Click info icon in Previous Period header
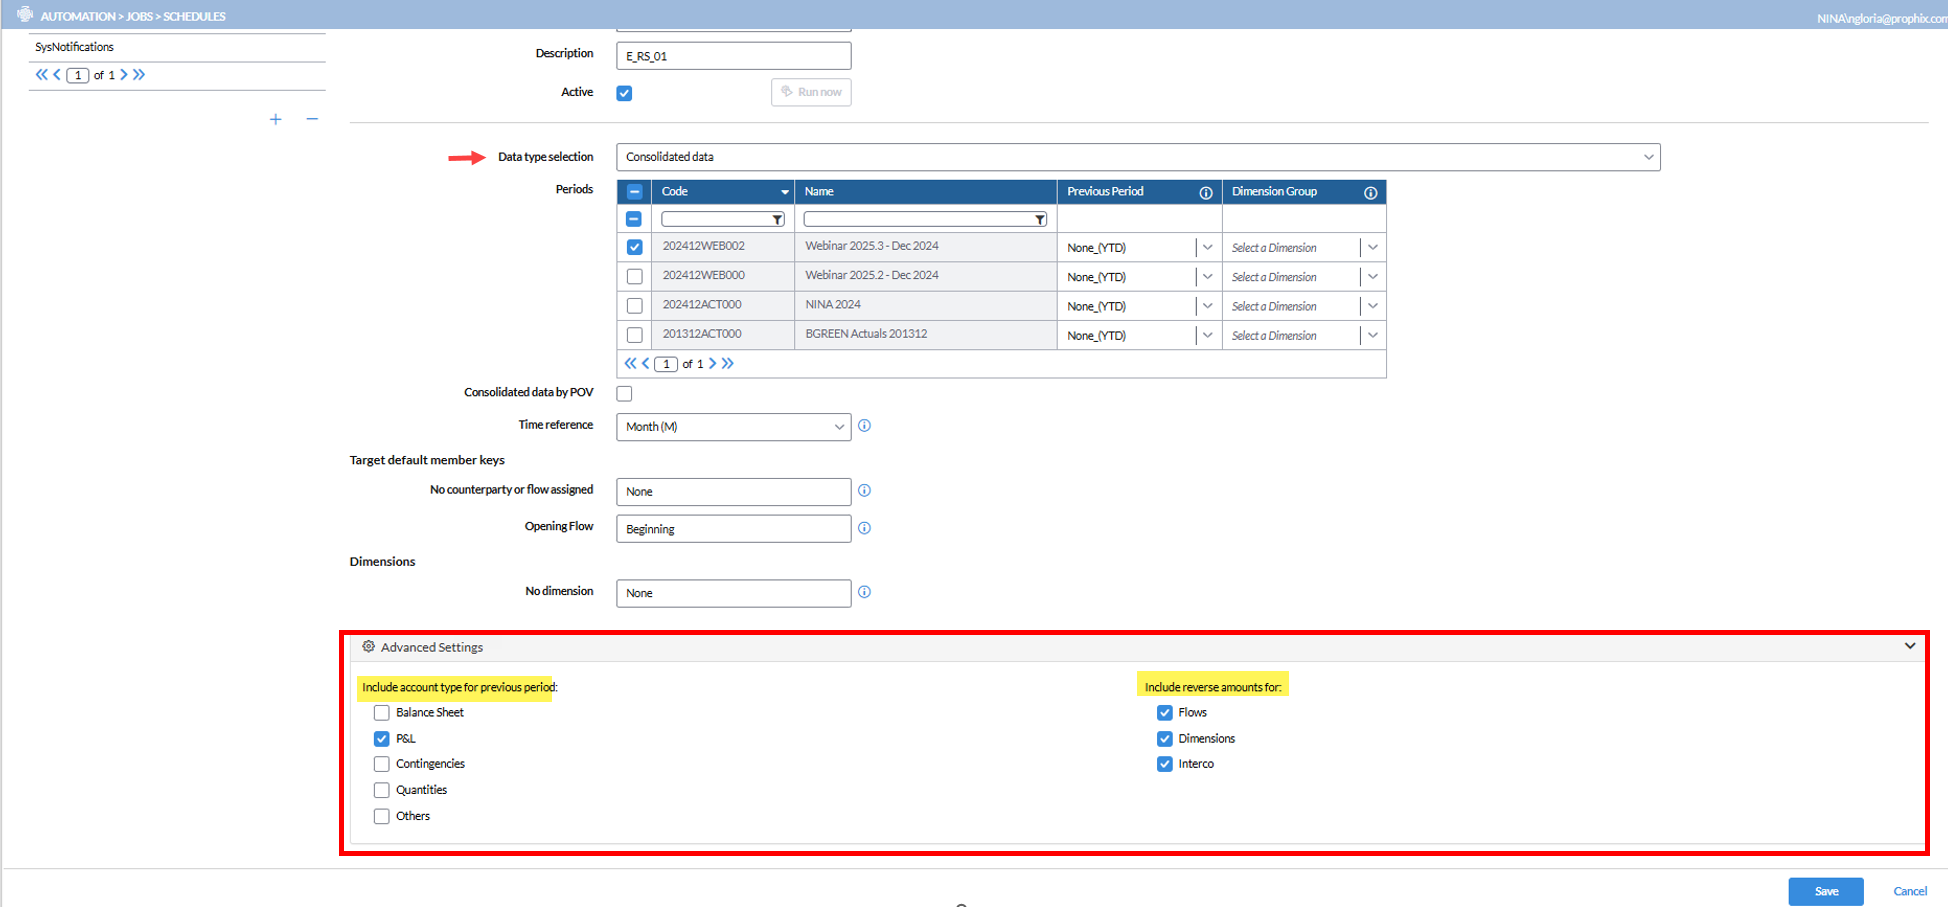The width and height of the screenshot is (1948, 907). [x=1206, y=192]
